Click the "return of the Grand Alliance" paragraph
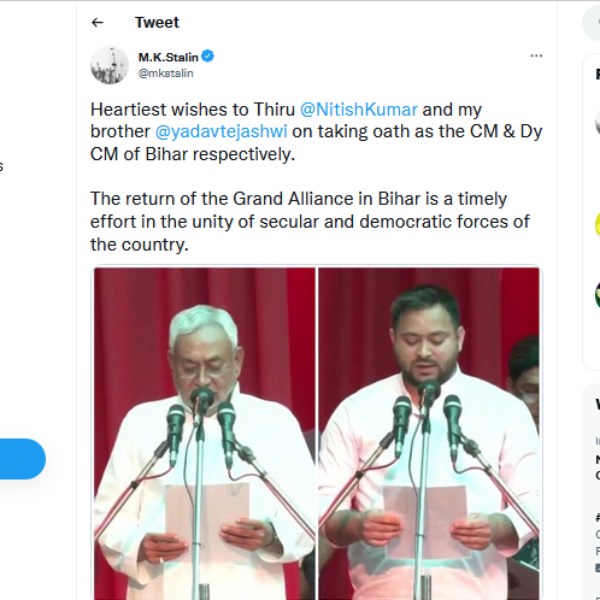Screen dimensions: 600x600 [x=310, y=221]
